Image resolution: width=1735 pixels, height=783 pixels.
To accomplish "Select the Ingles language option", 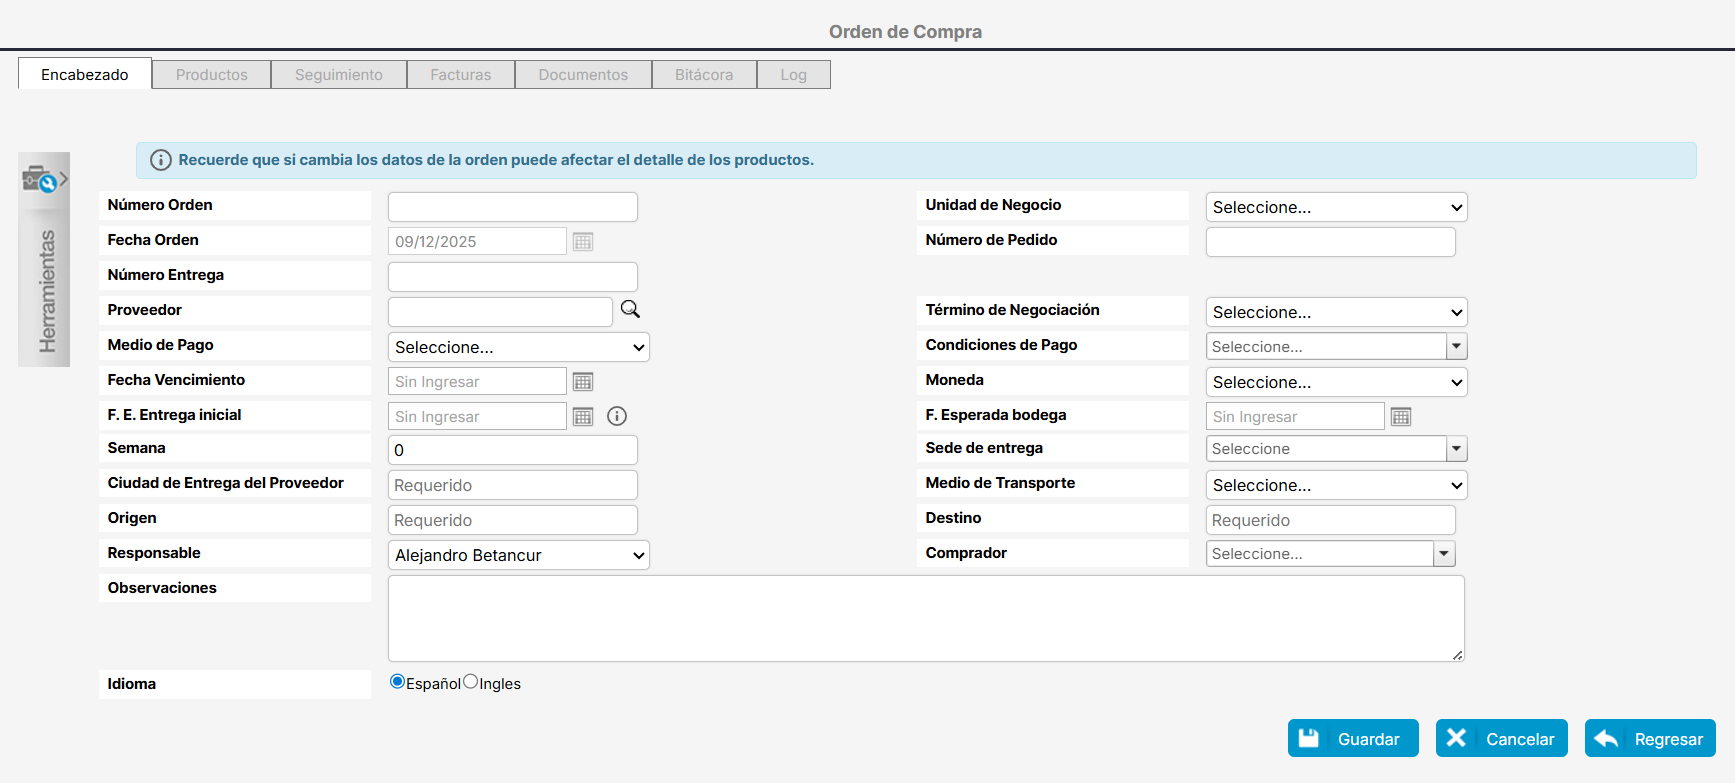I will [x=471, y=682].
